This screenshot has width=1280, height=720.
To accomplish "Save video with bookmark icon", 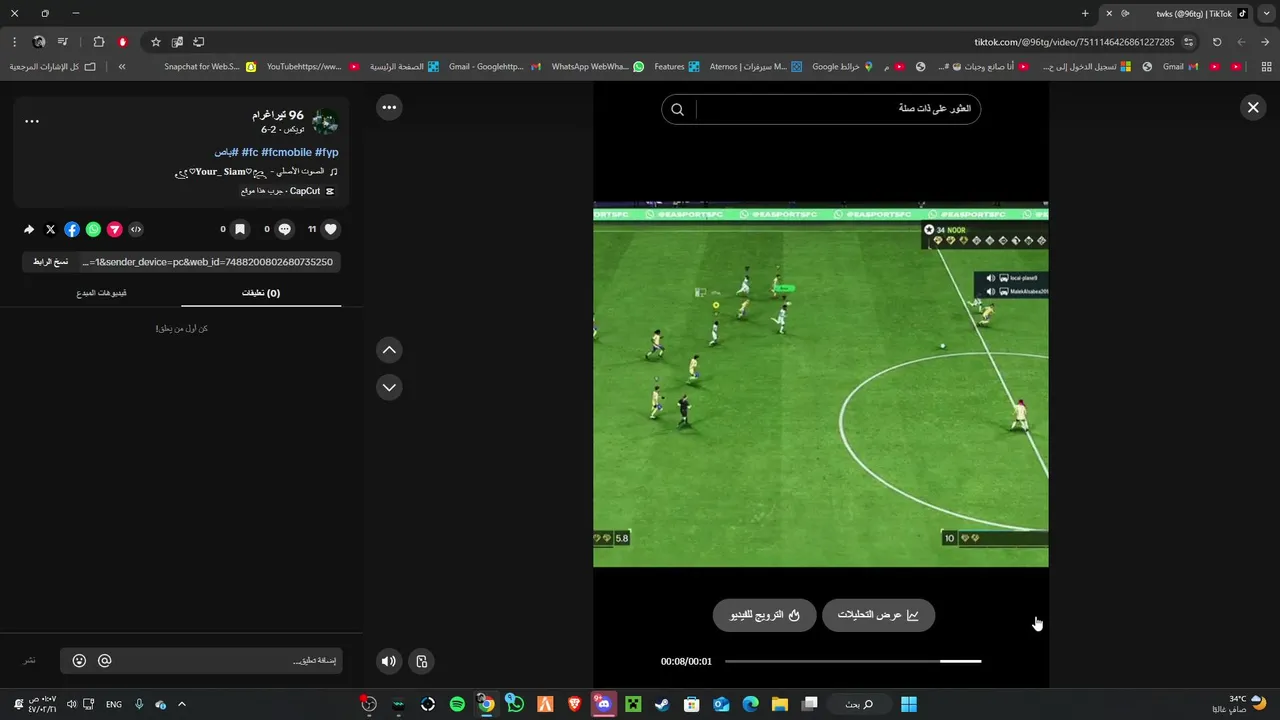I will (x=240, y=229).
